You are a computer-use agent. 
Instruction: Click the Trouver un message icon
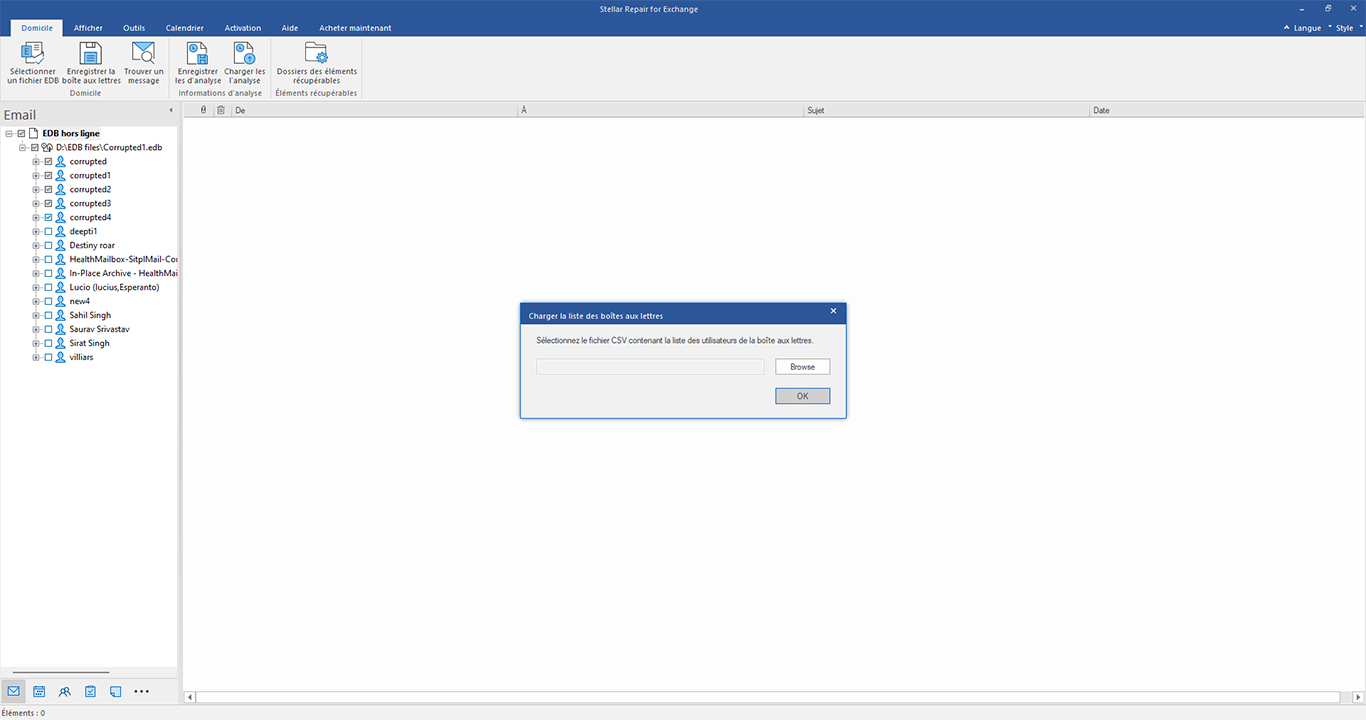[144, 63]
